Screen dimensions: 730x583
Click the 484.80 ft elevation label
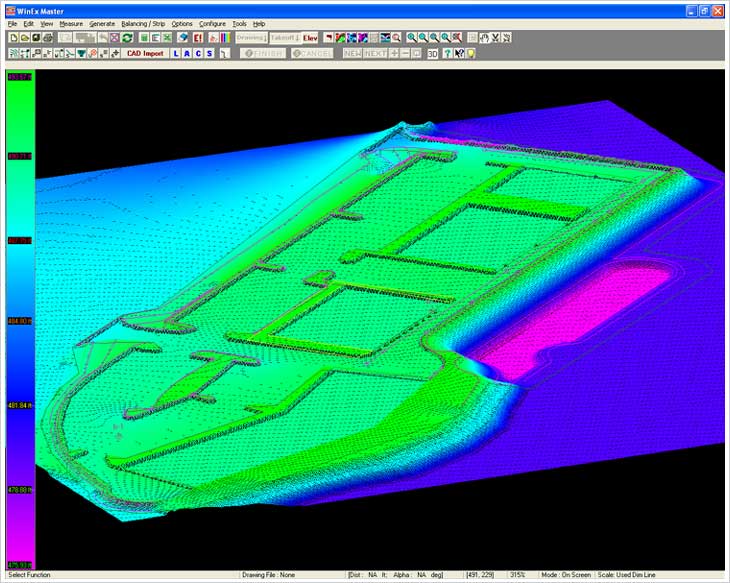[20, 321]
